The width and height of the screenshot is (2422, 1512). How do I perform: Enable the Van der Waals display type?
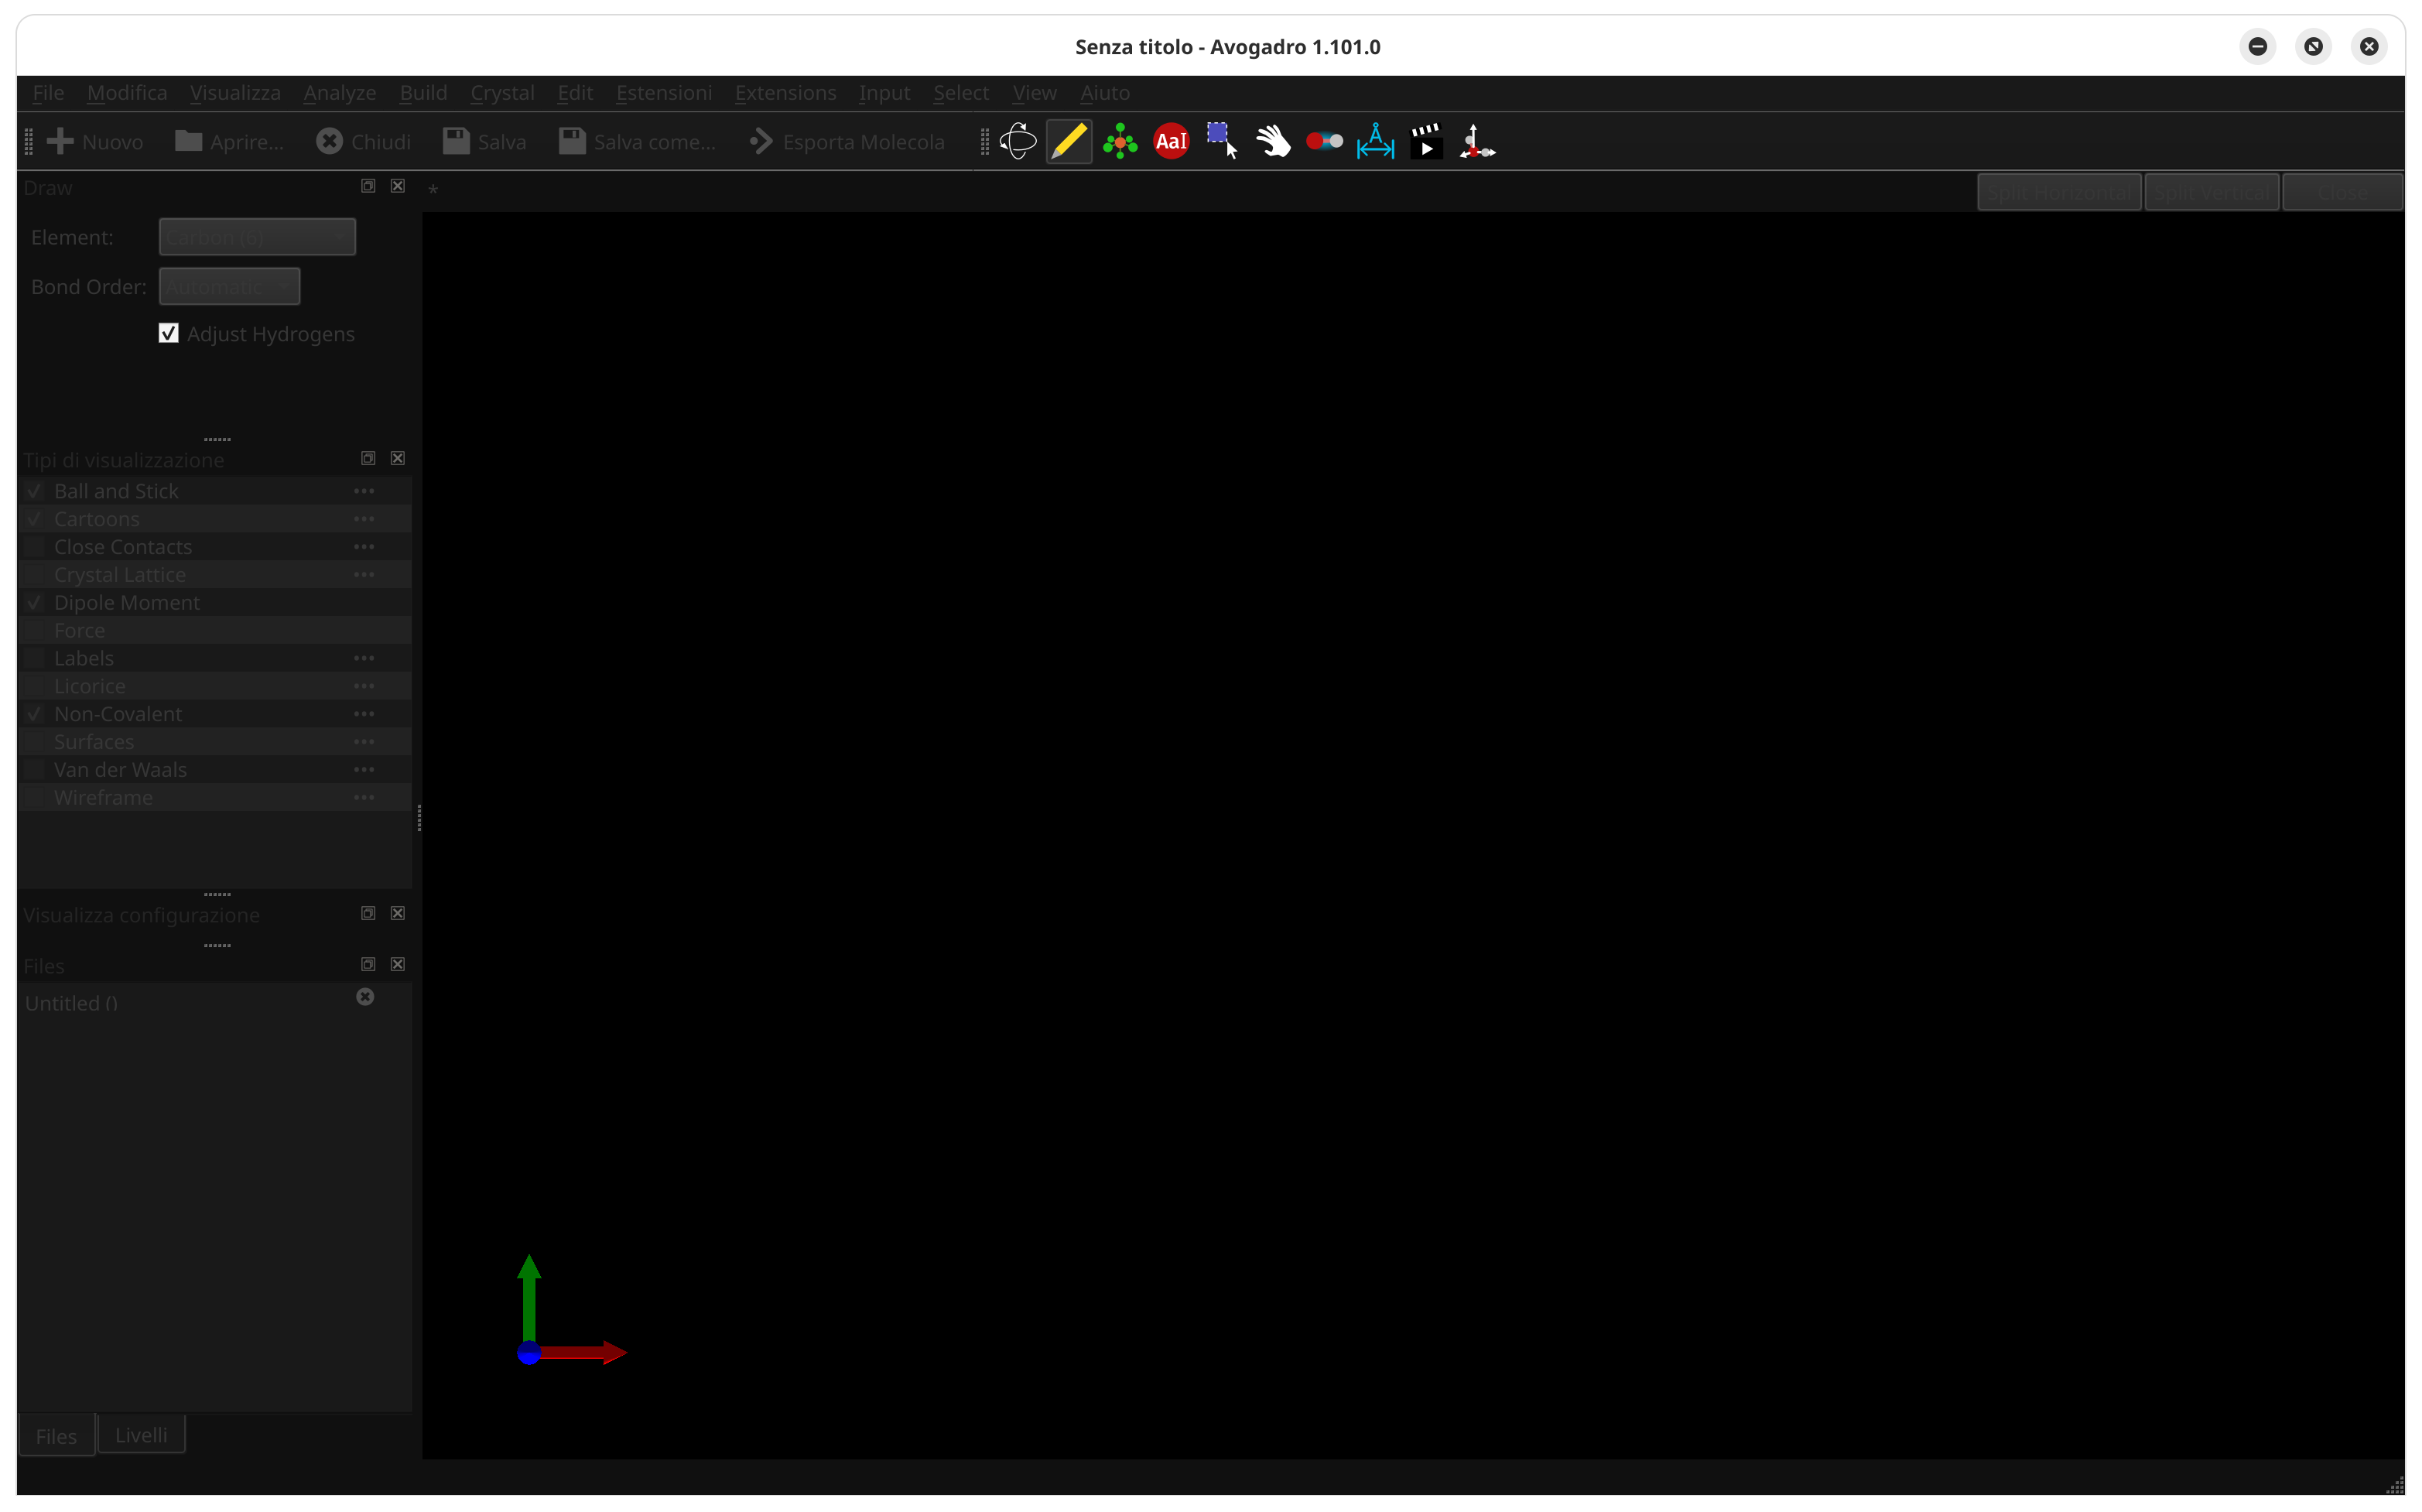pyautogui.click(x=35, y=769)
